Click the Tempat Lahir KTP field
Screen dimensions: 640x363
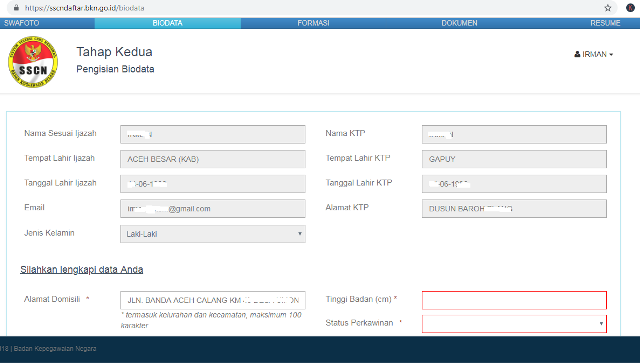[514, 159]
